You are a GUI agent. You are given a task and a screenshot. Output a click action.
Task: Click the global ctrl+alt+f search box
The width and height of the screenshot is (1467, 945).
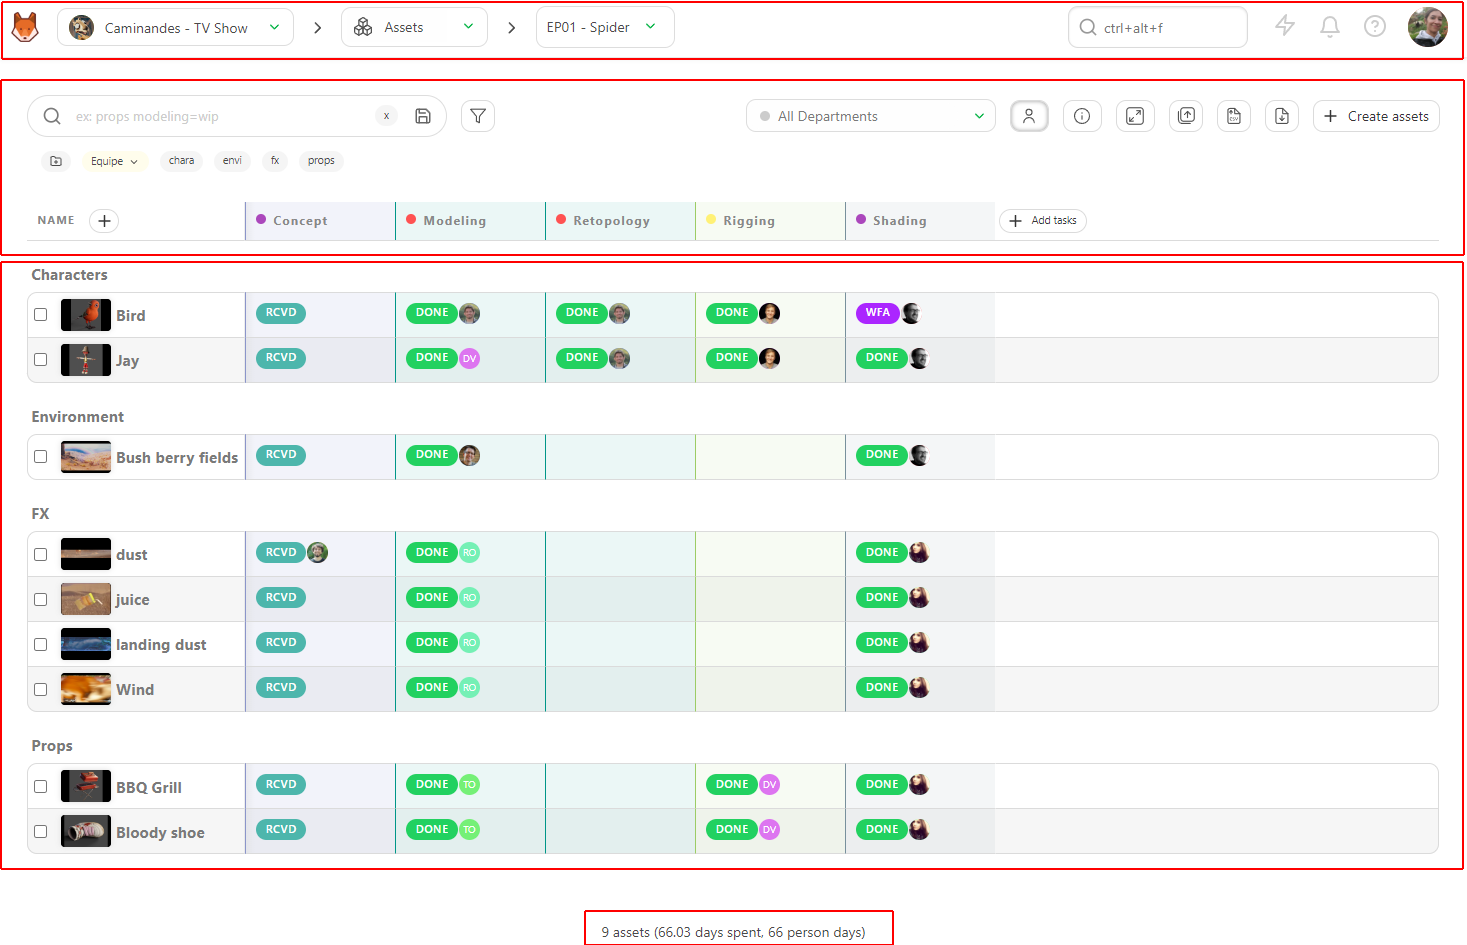click(x=1158, y=27)
